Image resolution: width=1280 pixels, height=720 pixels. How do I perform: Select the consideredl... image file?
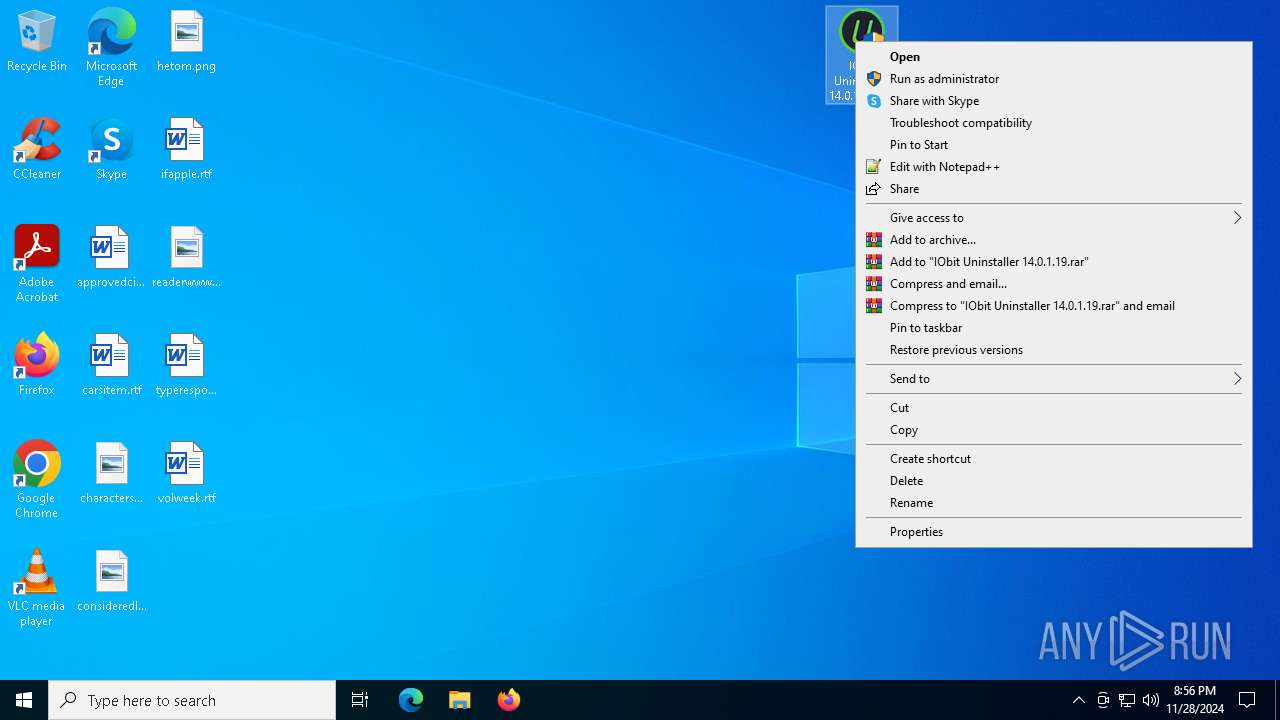pyautogui.click(x=111, y=582)
